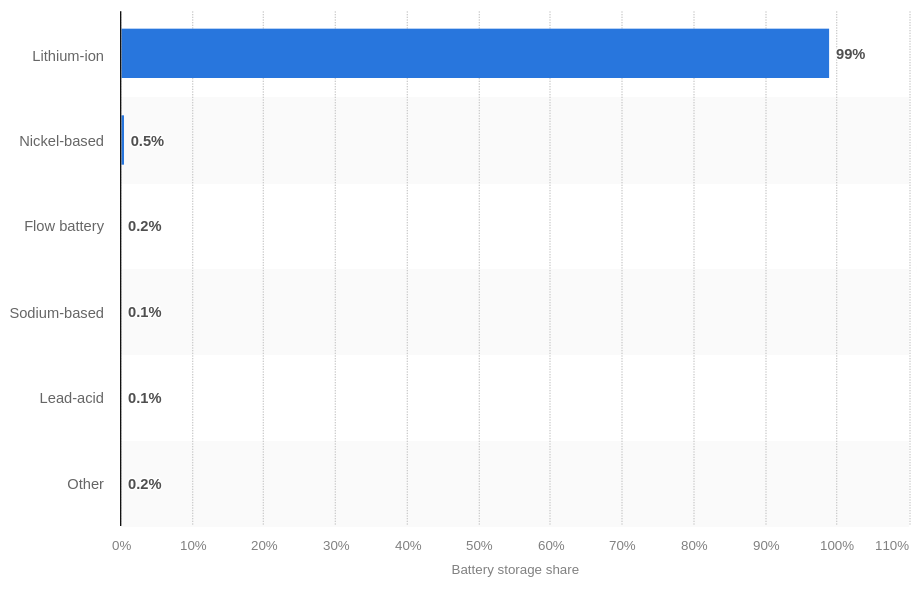Image resolution: width=917 pixels, height=593 pixels.
Task: Select the Nickel-based category label
Action: [x=61, y=141]
